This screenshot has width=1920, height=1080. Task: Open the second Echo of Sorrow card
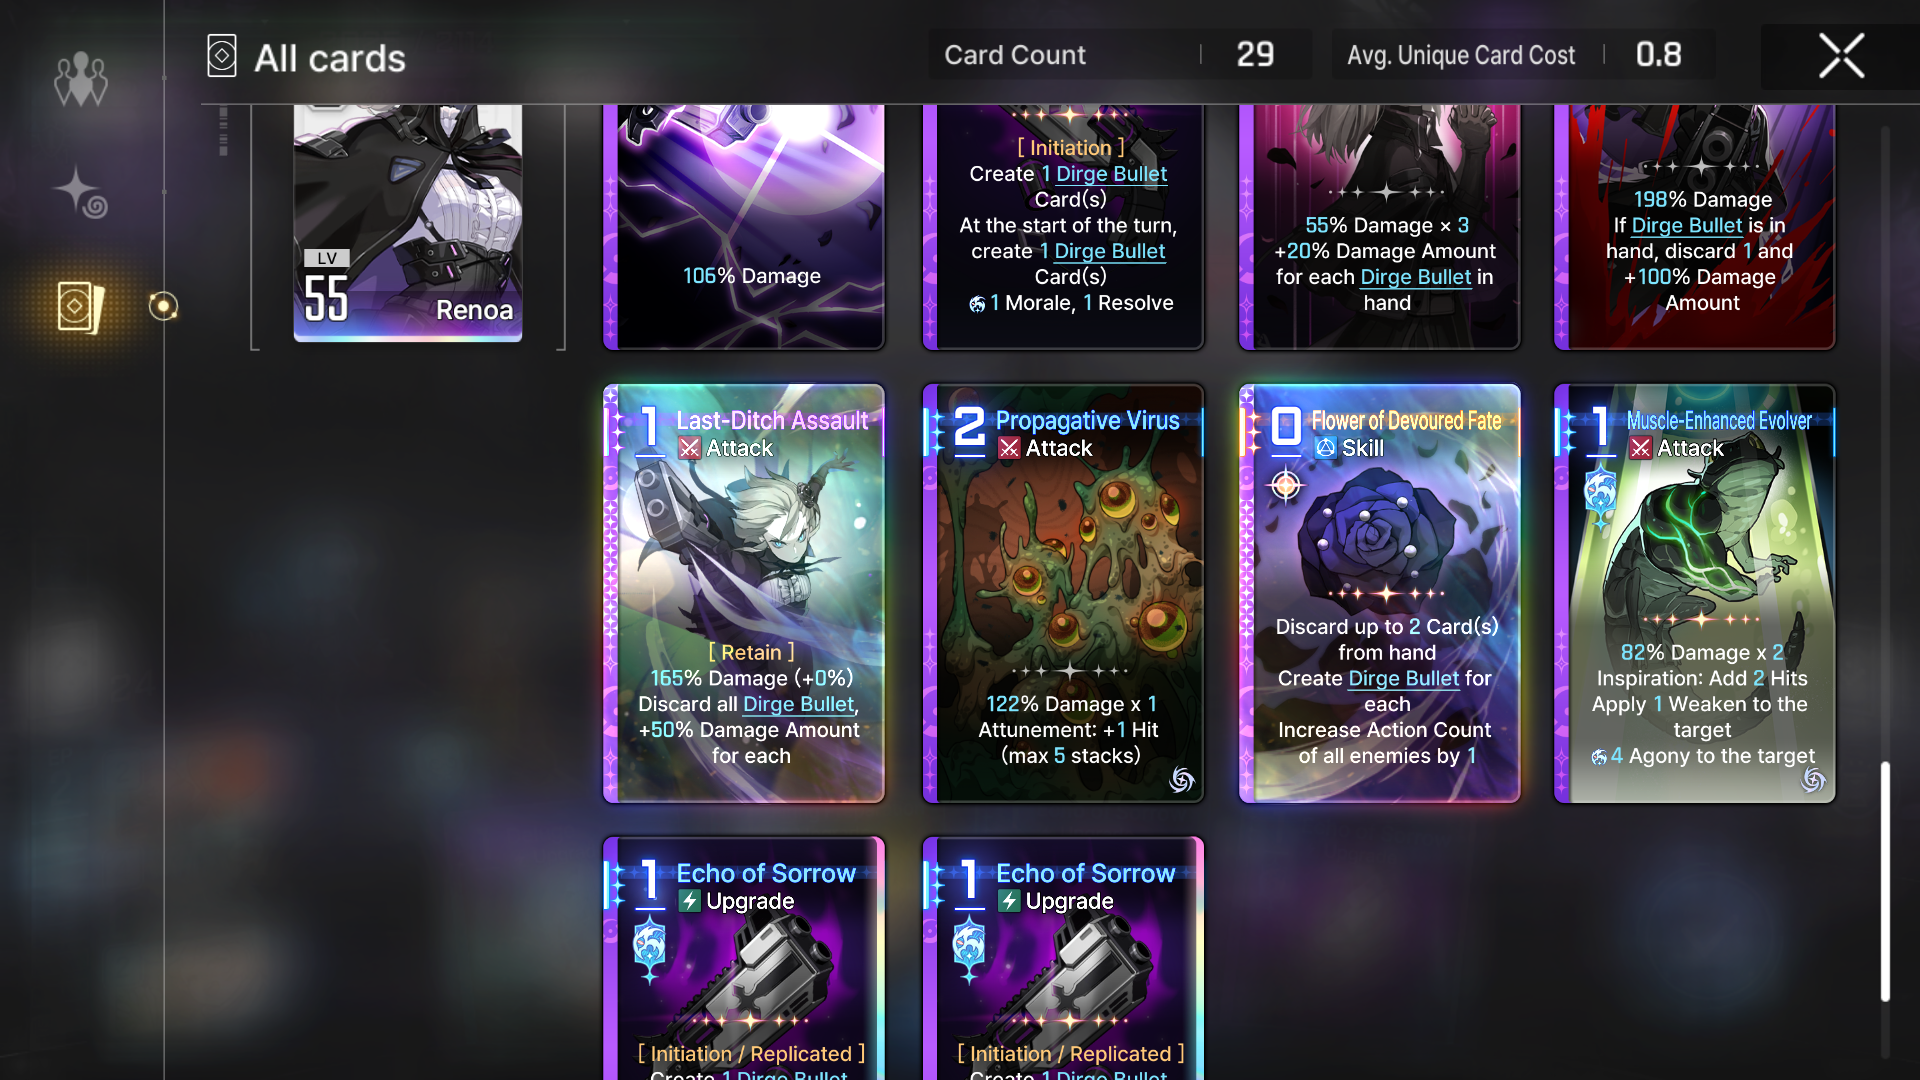tap(1063, 958)
